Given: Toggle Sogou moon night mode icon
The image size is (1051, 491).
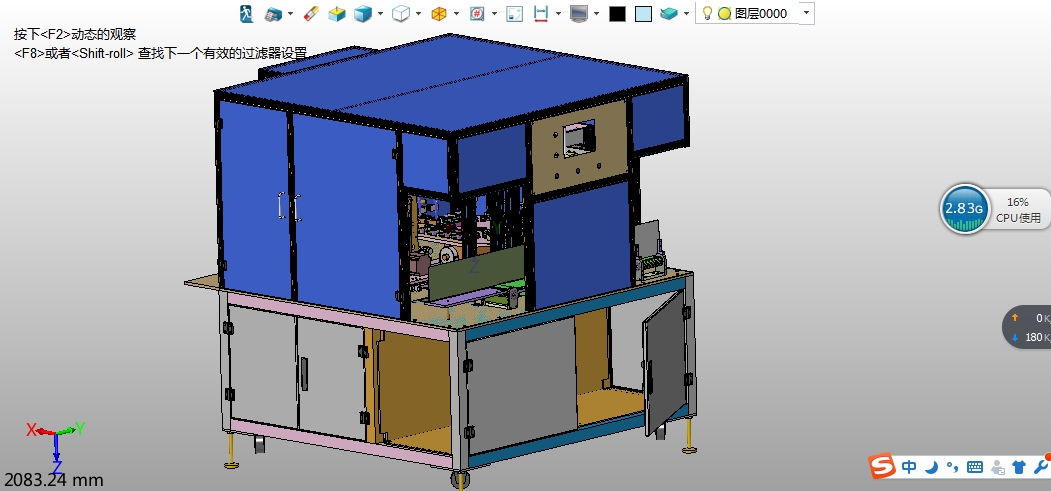Looking at the screenshot, I should 930,466.
